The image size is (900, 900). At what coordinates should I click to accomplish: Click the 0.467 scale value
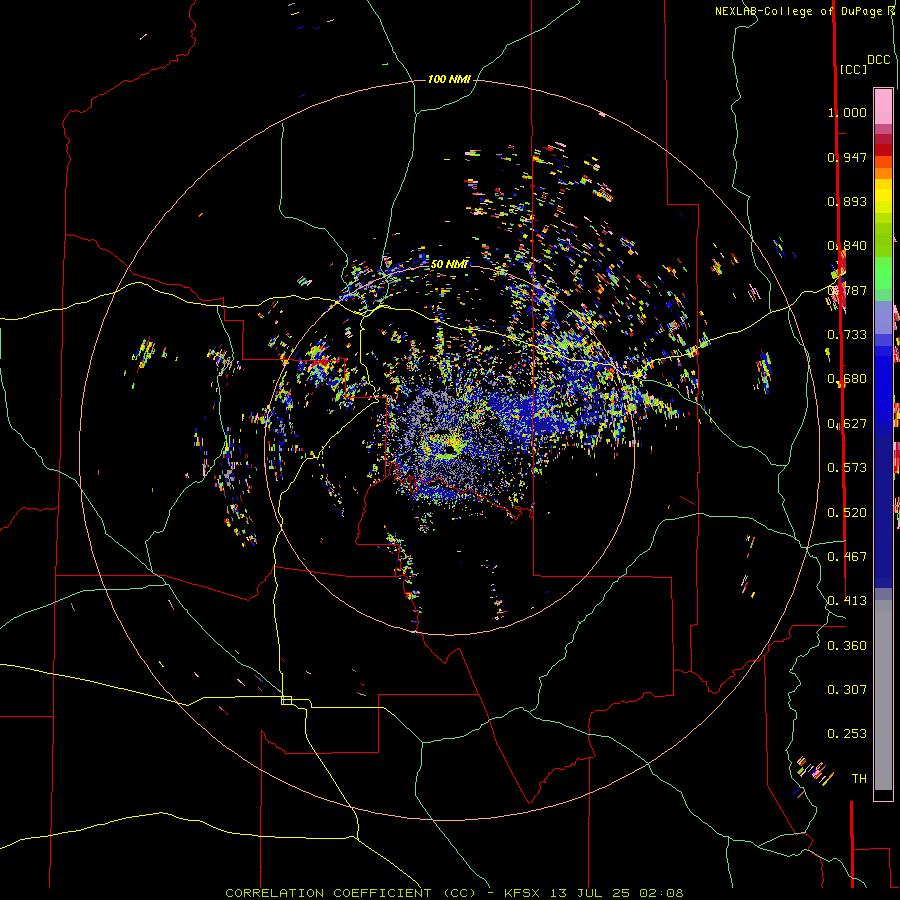pyautogui.click(x=847, y=557)
